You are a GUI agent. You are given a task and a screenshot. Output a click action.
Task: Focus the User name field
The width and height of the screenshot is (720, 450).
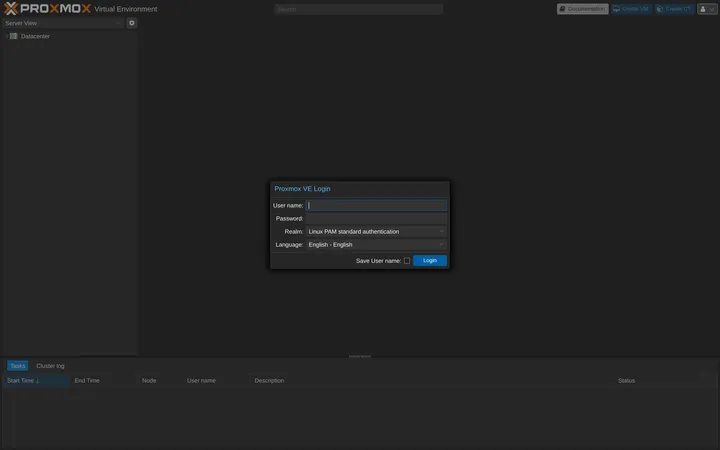click(x=376, y=205)
